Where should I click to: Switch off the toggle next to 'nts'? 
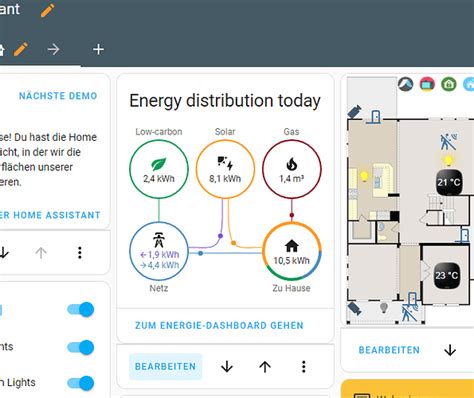coord(81,347)
